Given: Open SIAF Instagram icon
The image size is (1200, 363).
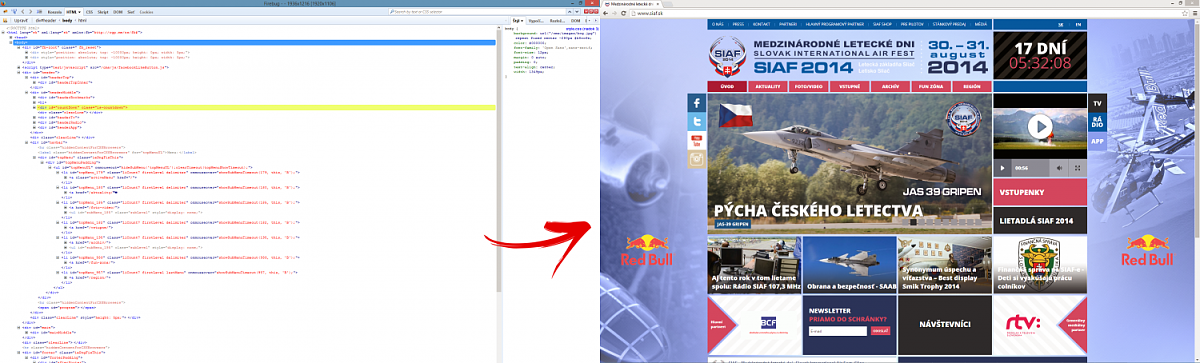Looking at the screenshot, I should click(x=696, y=160).
